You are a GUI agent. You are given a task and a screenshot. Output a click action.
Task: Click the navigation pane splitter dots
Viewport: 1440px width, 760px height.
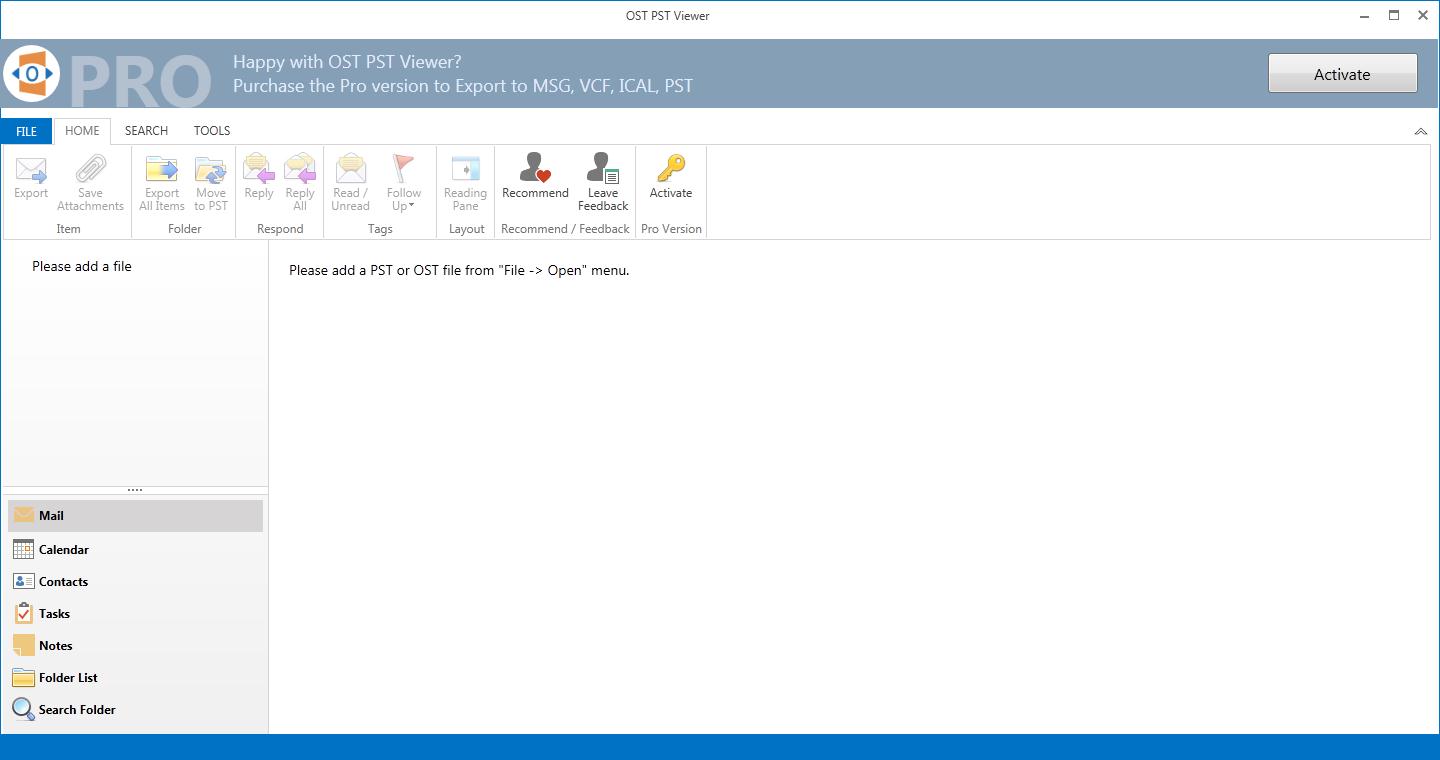click(135, 490)
